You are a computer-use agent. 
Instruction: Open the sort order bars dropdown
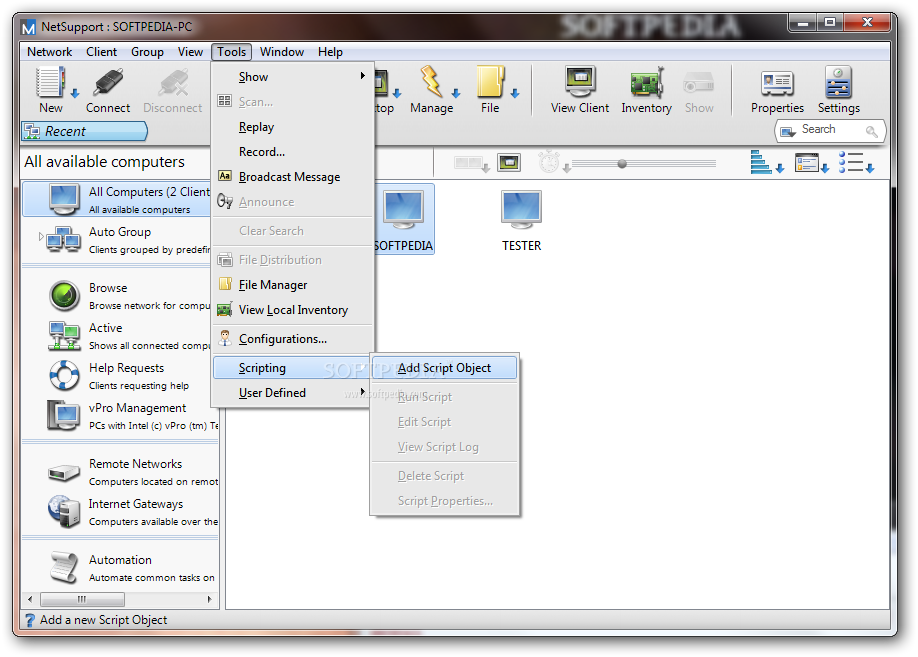767,162
